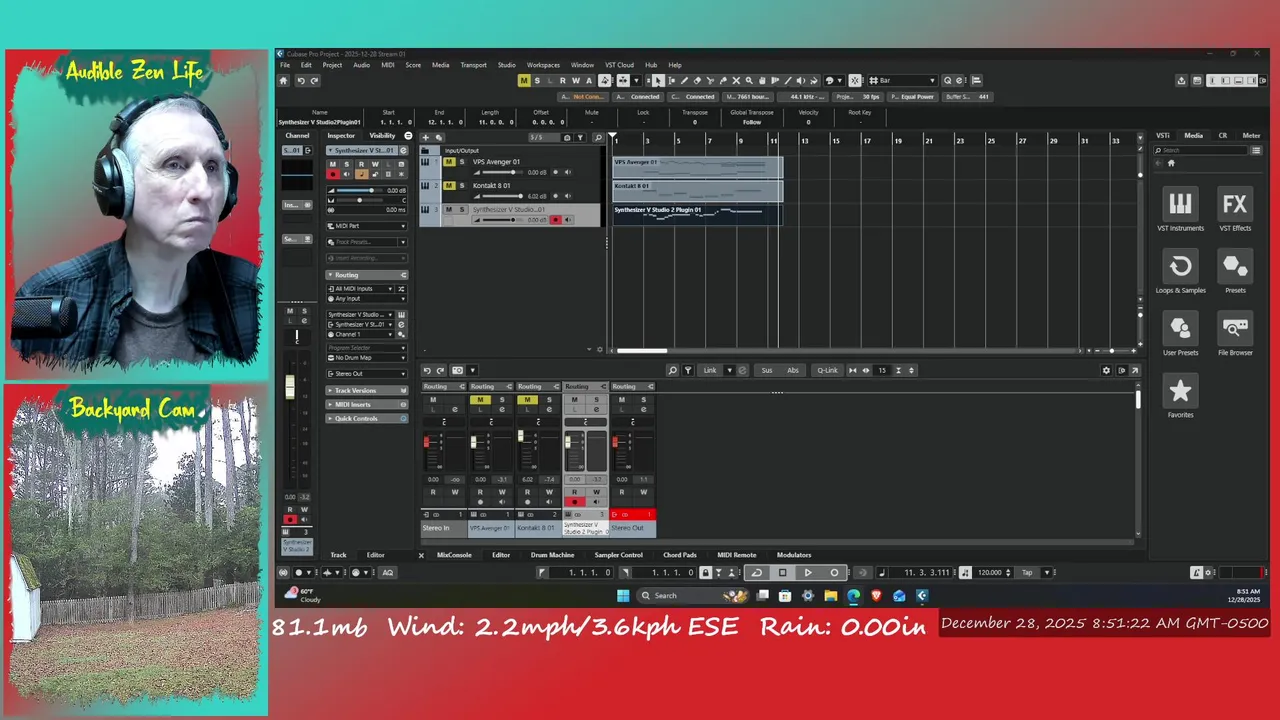Click the Redo arrow in main toolbar
Image resolution: width=1280 pixels, height=720 pixels.
(x=314, y=81)
